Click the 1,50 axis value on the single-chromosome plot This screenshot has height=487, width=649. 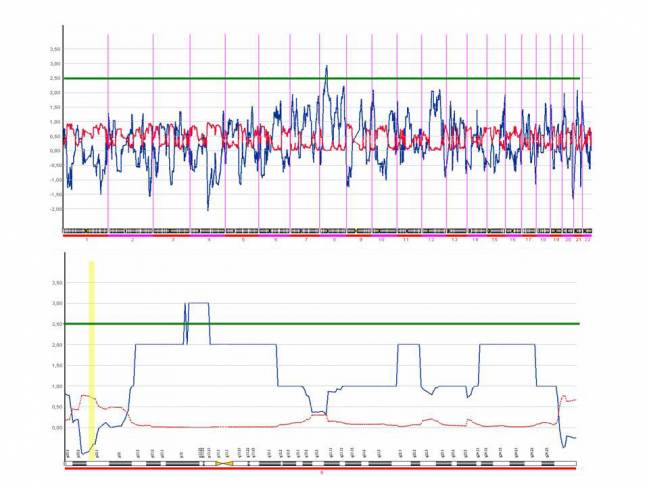point(57,366)
